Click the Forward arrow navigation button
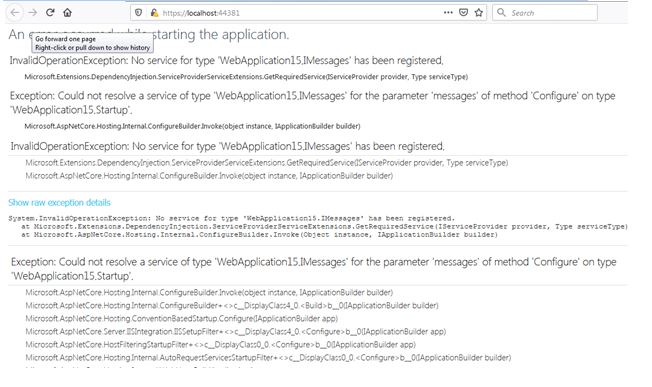 [x=32, y=12]
